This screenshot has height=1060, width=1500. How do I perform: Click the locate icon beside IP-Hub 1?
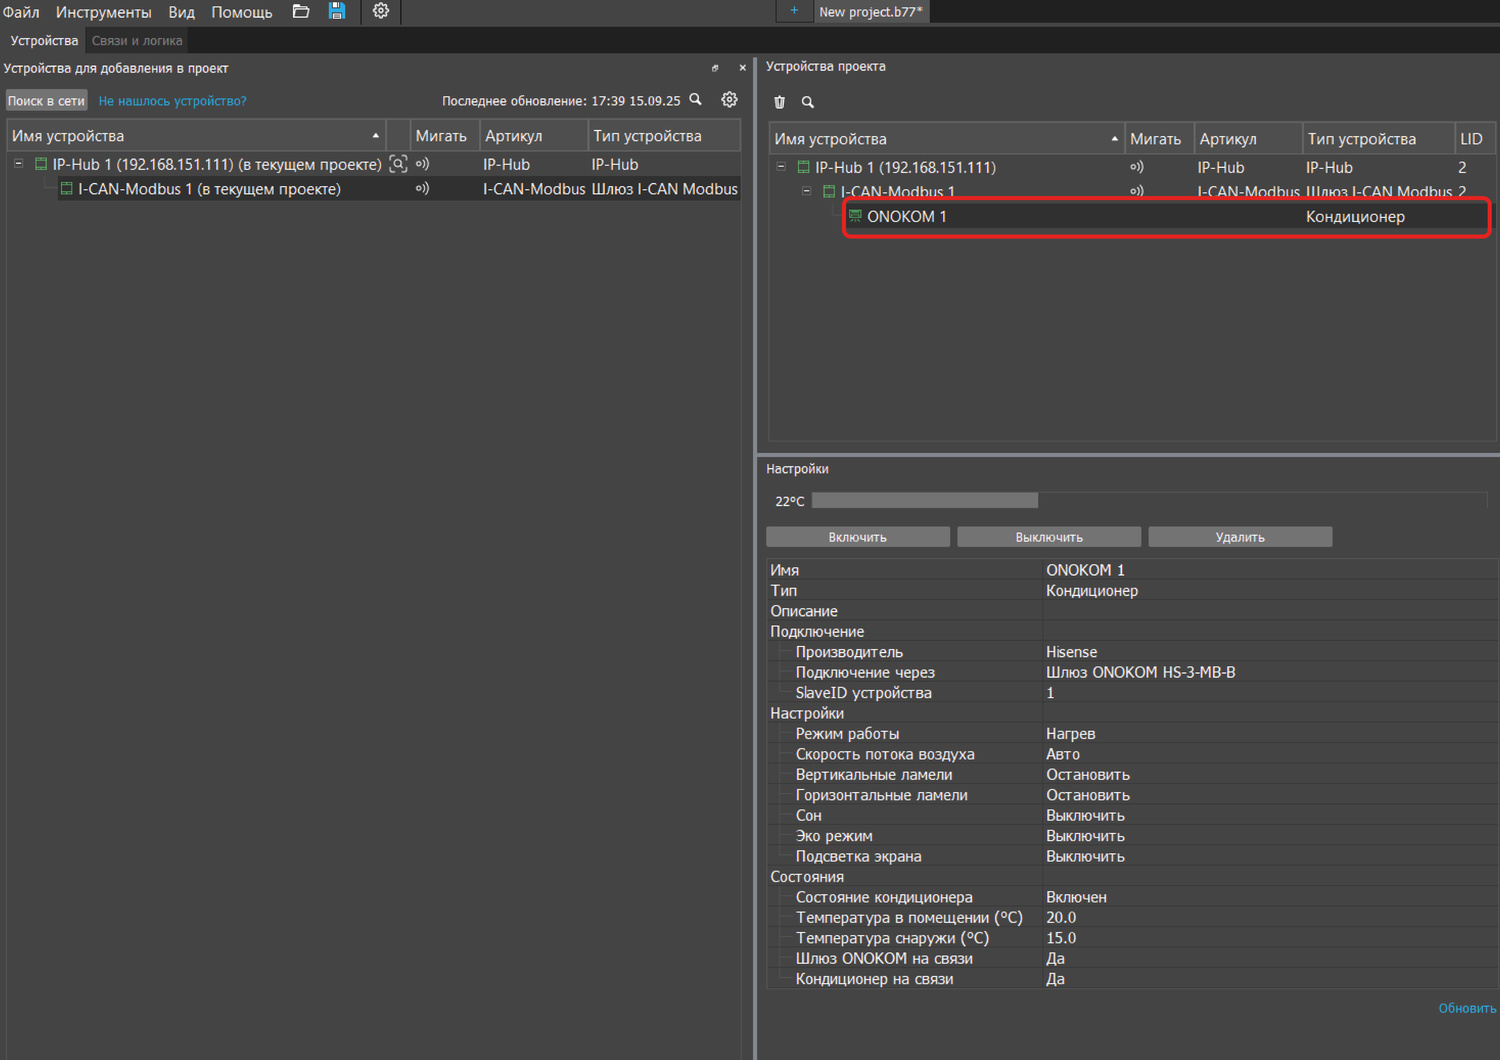398,164
